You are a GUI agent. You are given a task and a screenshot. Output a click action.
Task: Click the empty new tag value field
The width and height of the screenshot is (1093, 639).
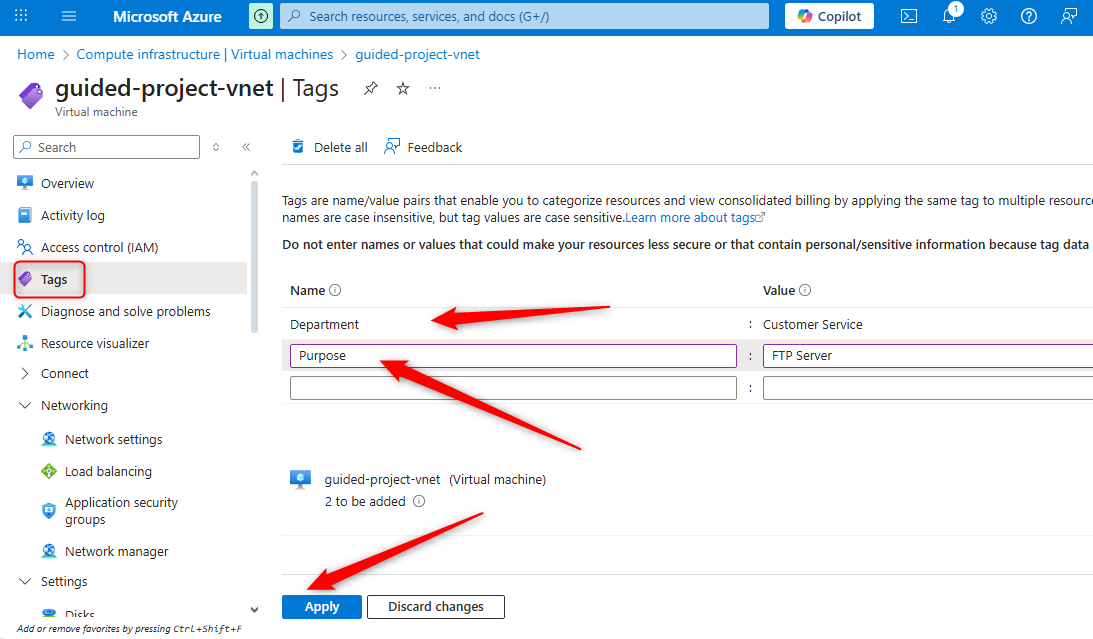928,388
